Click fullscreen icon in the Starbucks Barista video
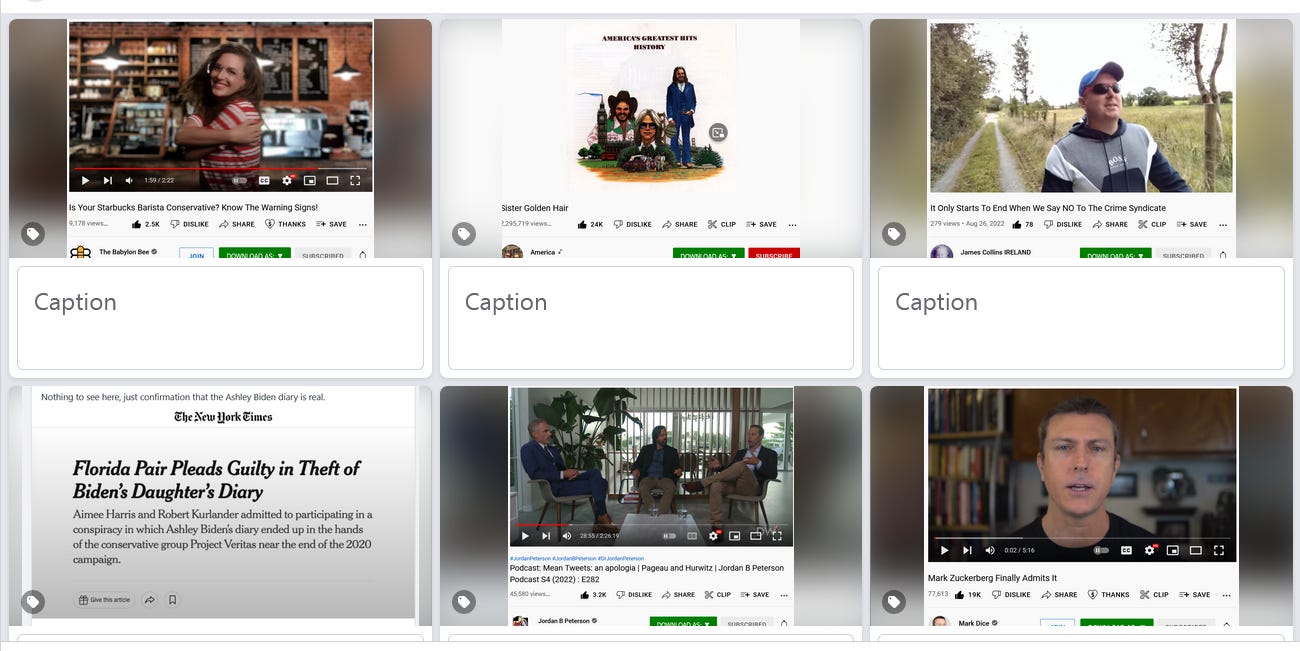 click(355, 181)
